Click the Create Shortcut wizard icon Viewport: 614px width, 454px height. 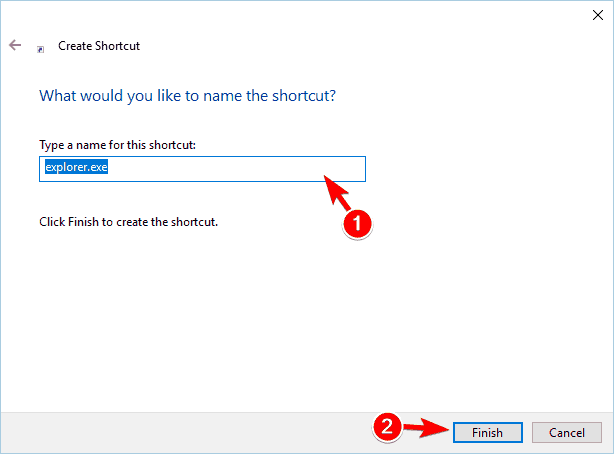(x=40, y=49)
